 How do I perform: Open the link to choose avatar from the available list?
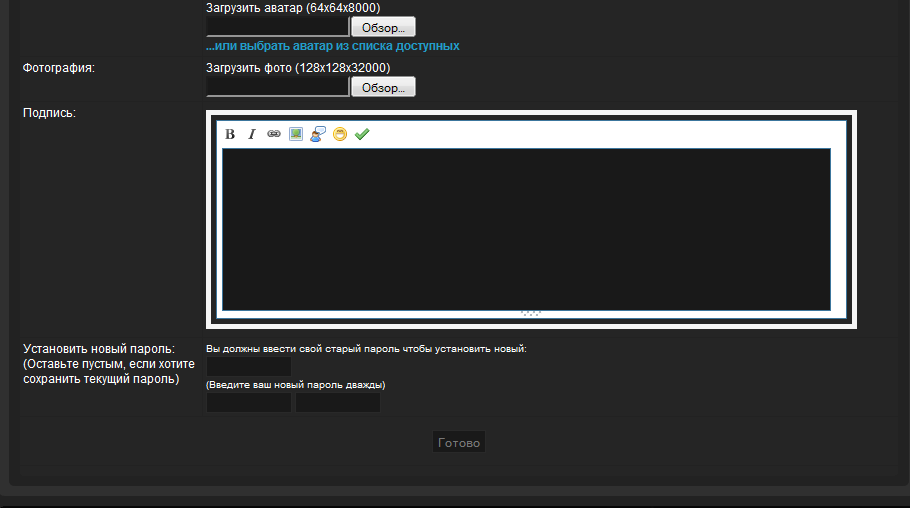coord(332,46)
